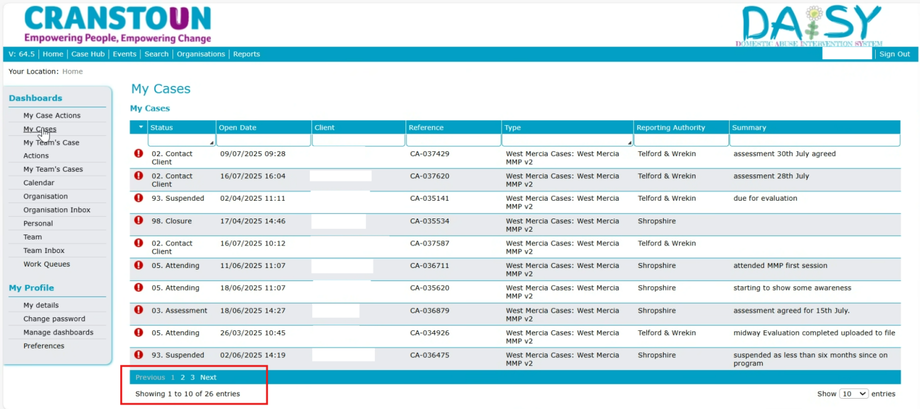Screen dimensions: 920x409
Task: Click red alert icon for case CA-037429
Action: 138,153
